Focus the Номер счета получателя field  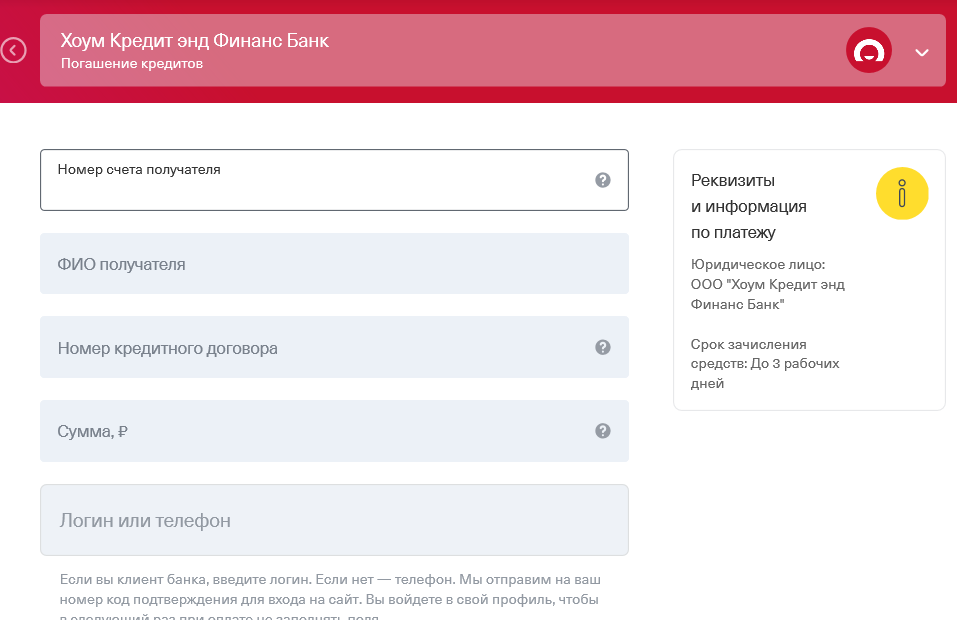point(334,180)
